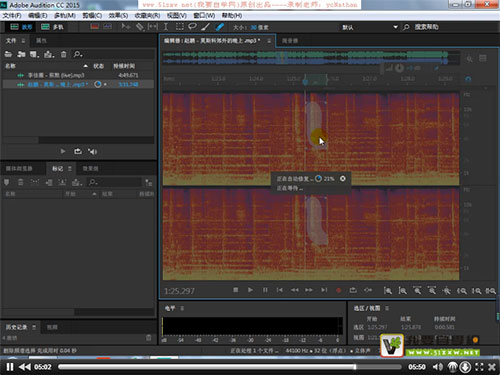Click the Import File icon

(22, 54)
